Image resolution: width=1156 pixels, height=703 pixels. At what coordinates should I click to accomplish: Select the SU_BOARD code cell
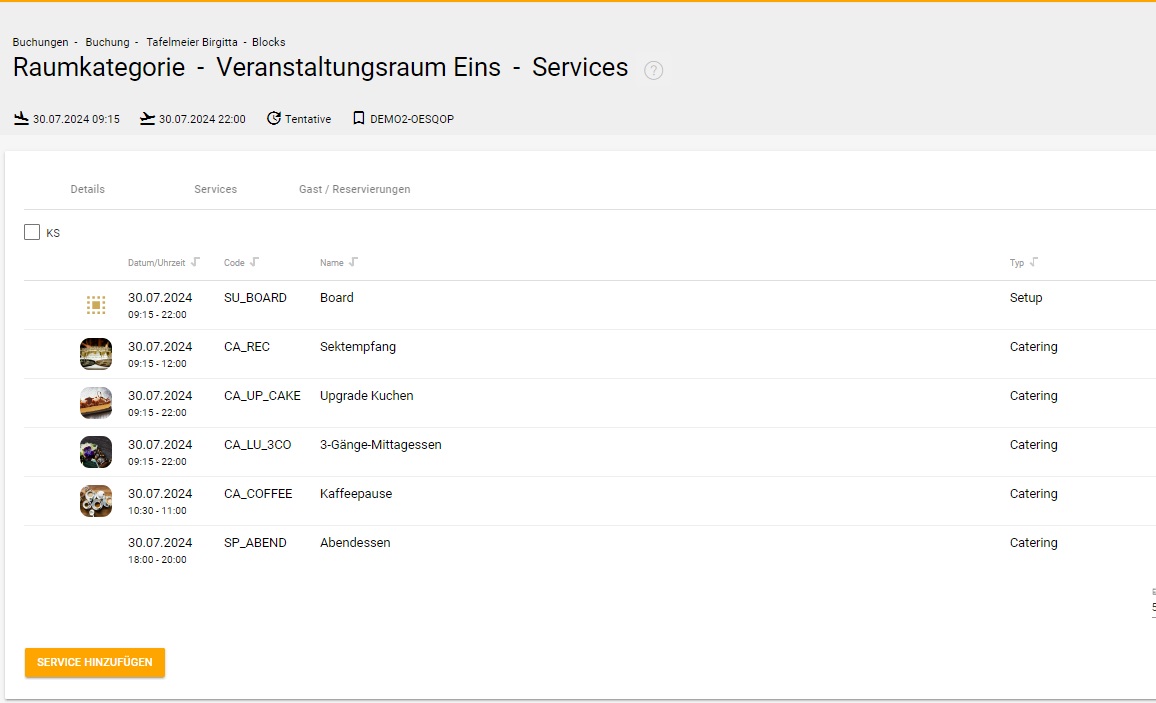255,298
